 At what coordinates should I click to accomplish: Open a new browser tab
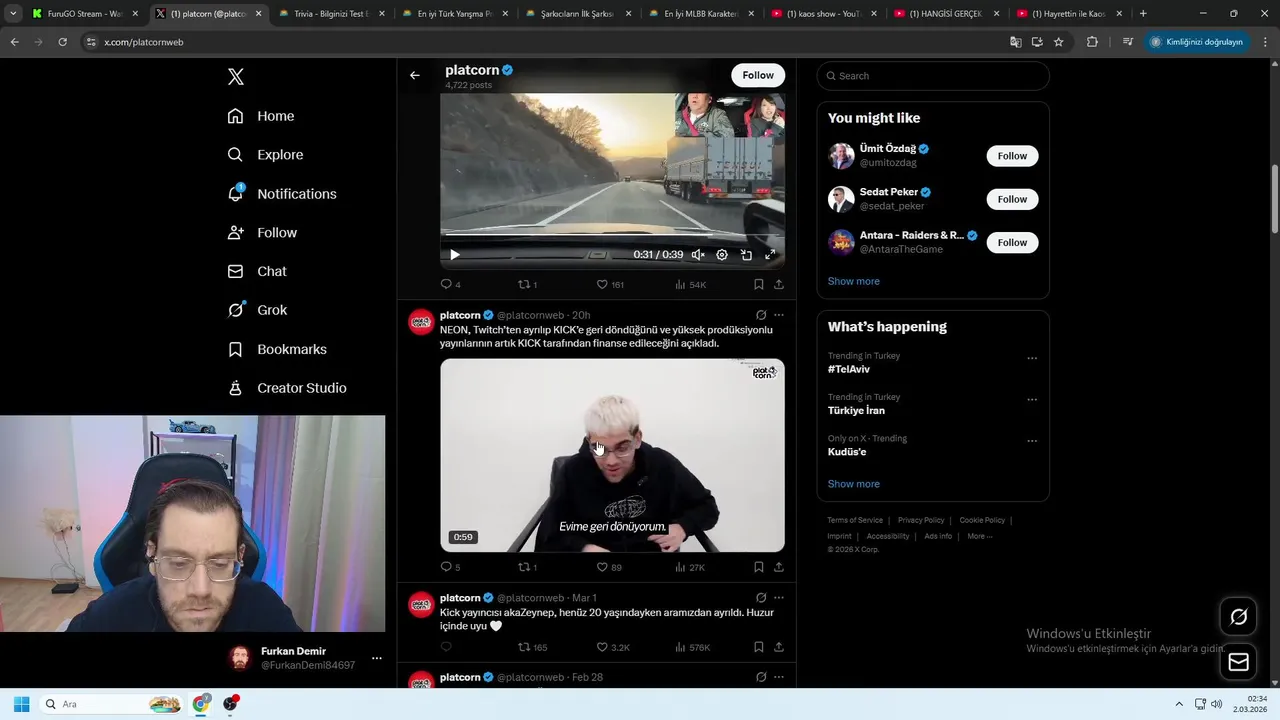click(x=1143, y=14)
